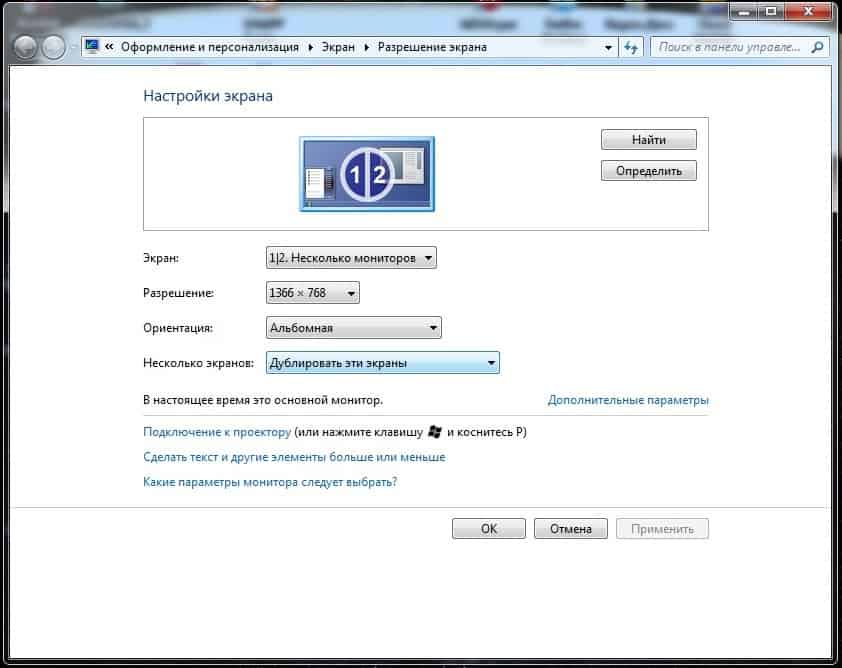
Task: Maximize the window
Action: click(x=771, y=11)
